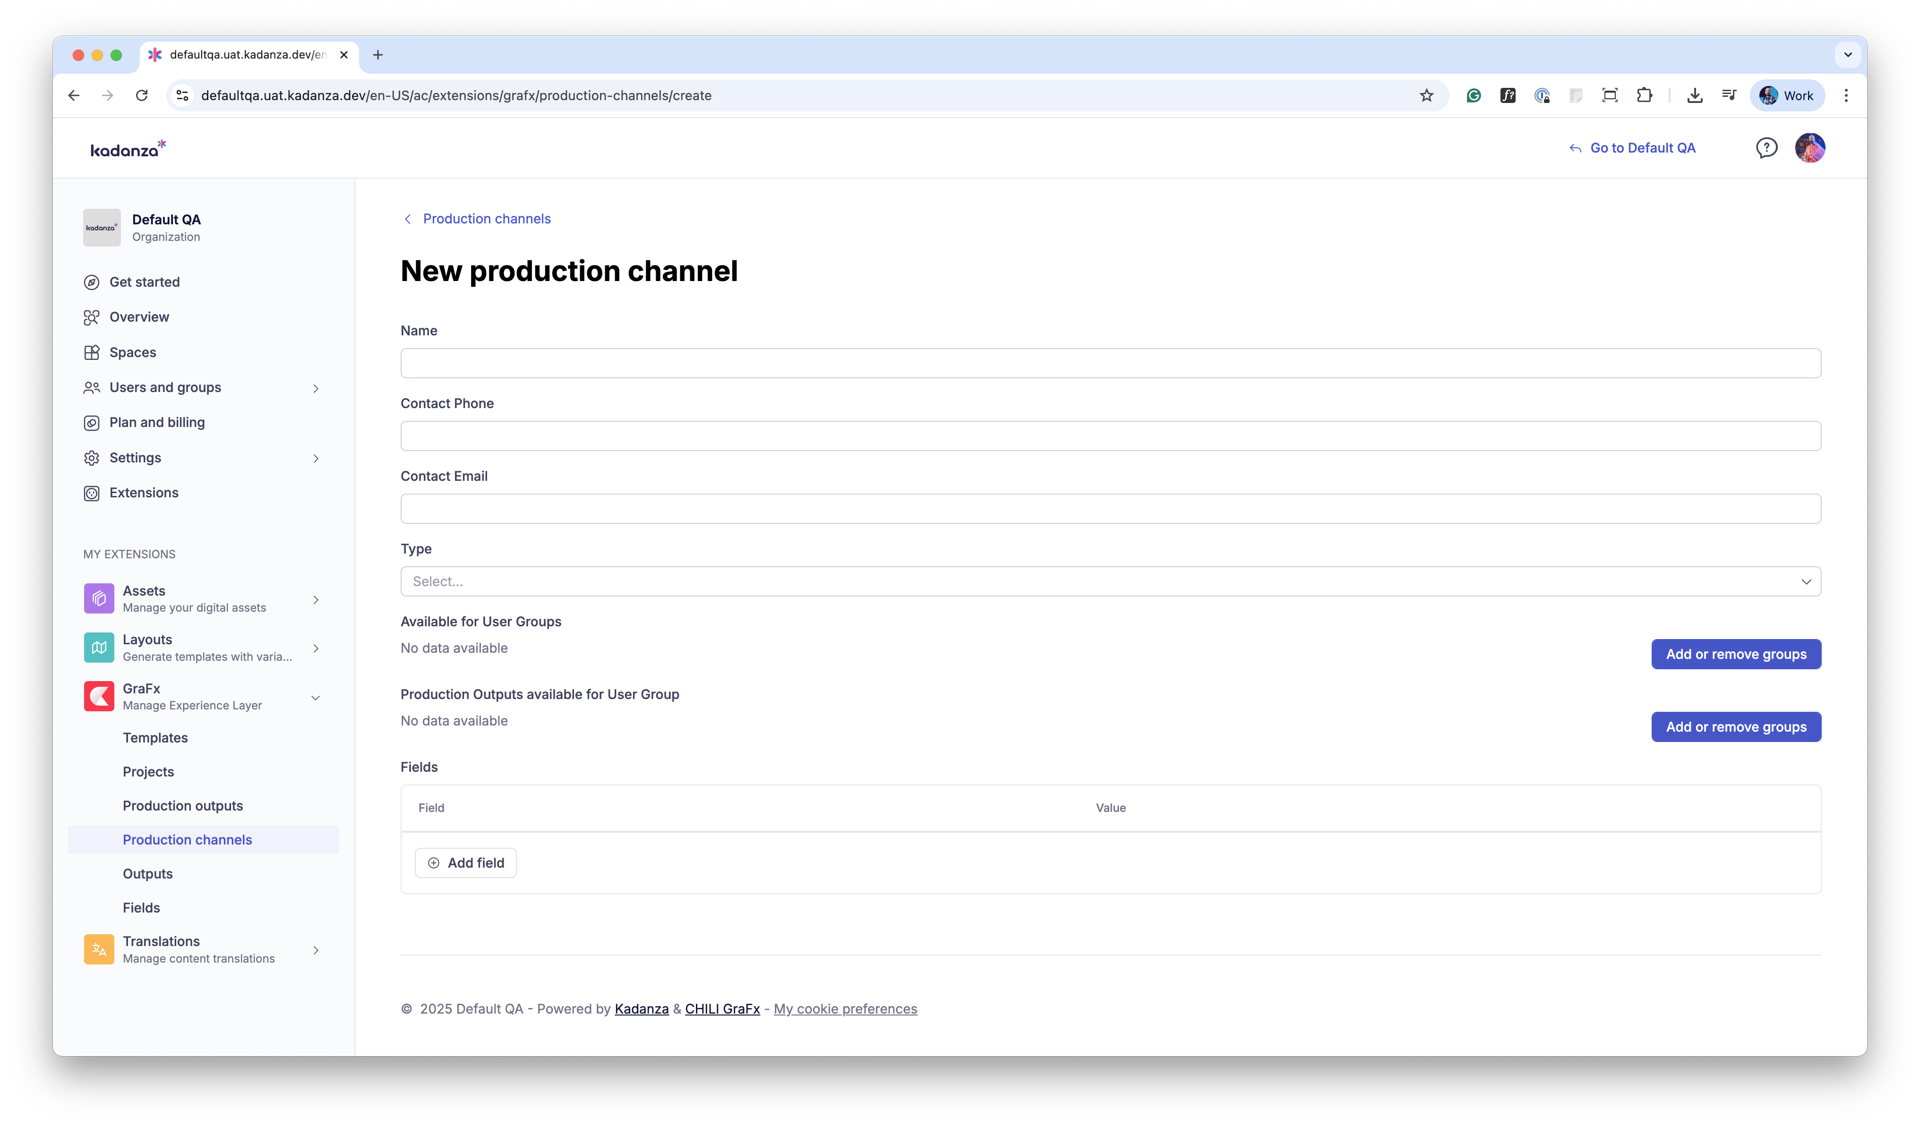Open Production outputs in sidebar
The image size is (1920, 1126).
click(182, 806)
